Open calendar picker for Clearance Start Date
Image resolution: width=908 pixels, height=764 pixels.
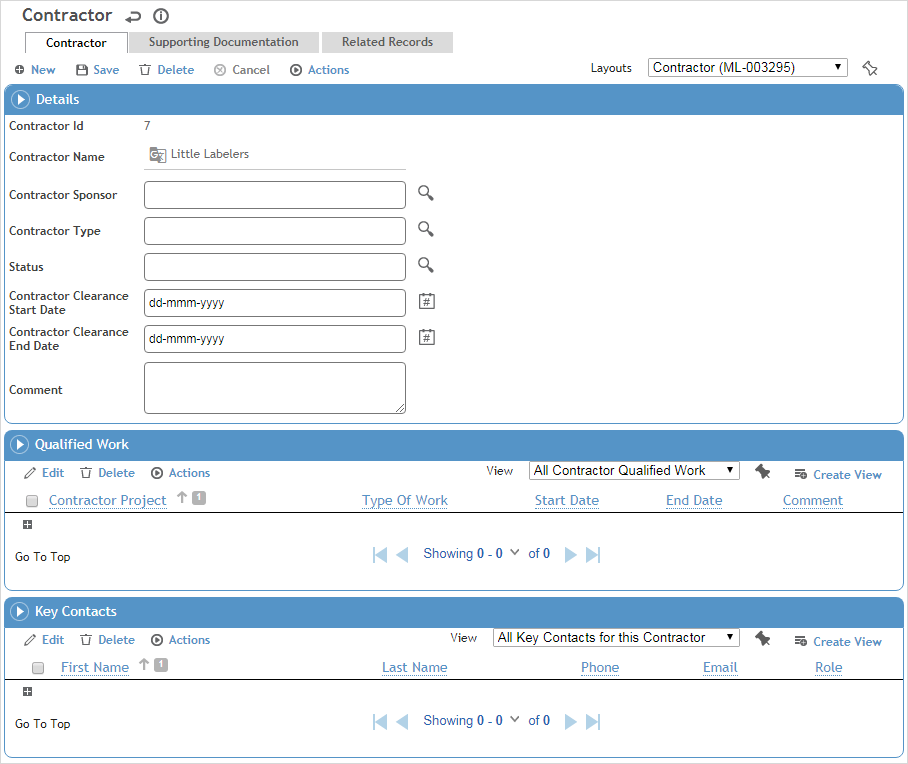coord(426,302)
